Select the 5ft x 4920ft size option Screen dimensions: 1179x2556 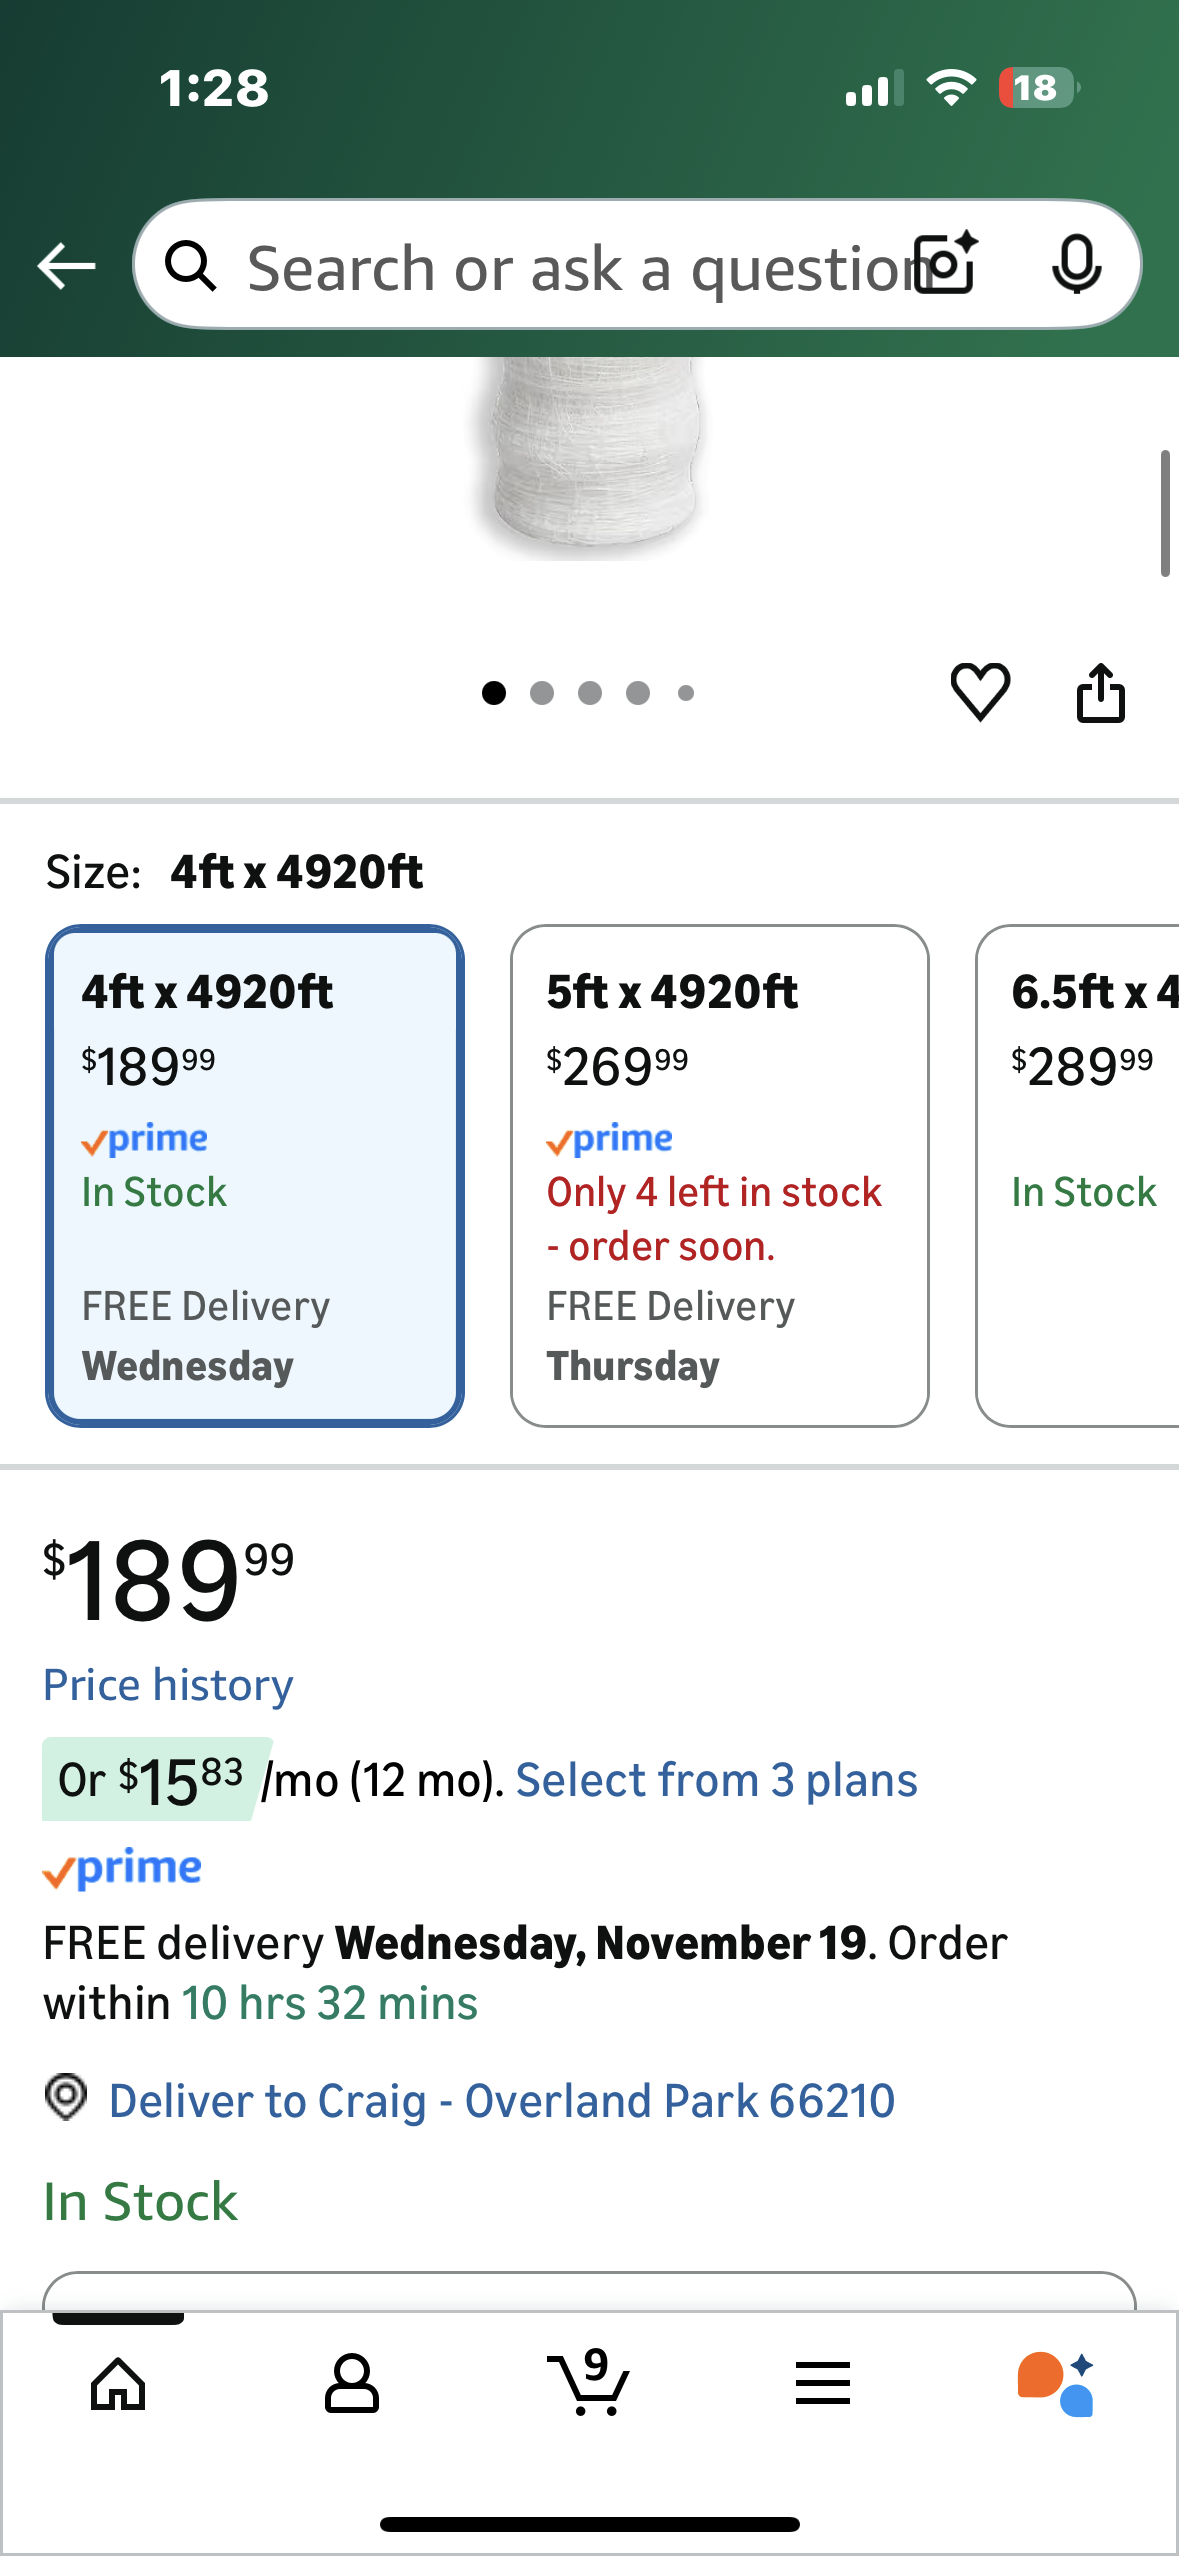[x=719, y=1175]
